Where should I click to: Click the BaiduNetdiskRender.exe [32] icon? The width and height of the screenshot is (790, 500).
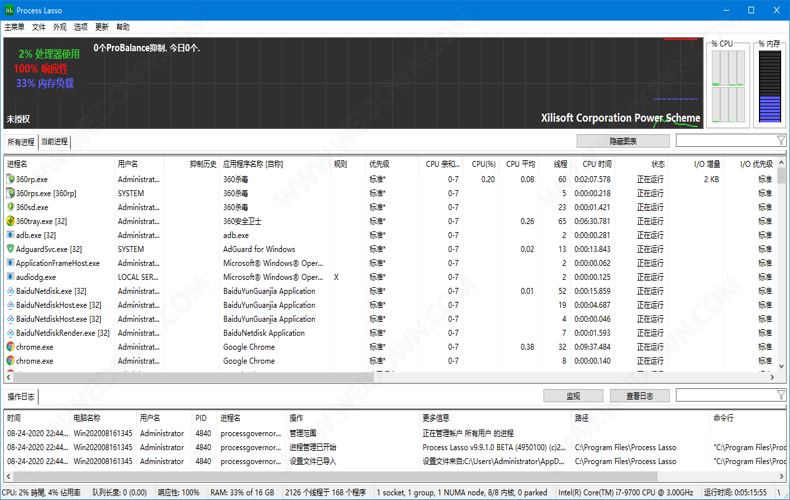(x=11, y=333)
